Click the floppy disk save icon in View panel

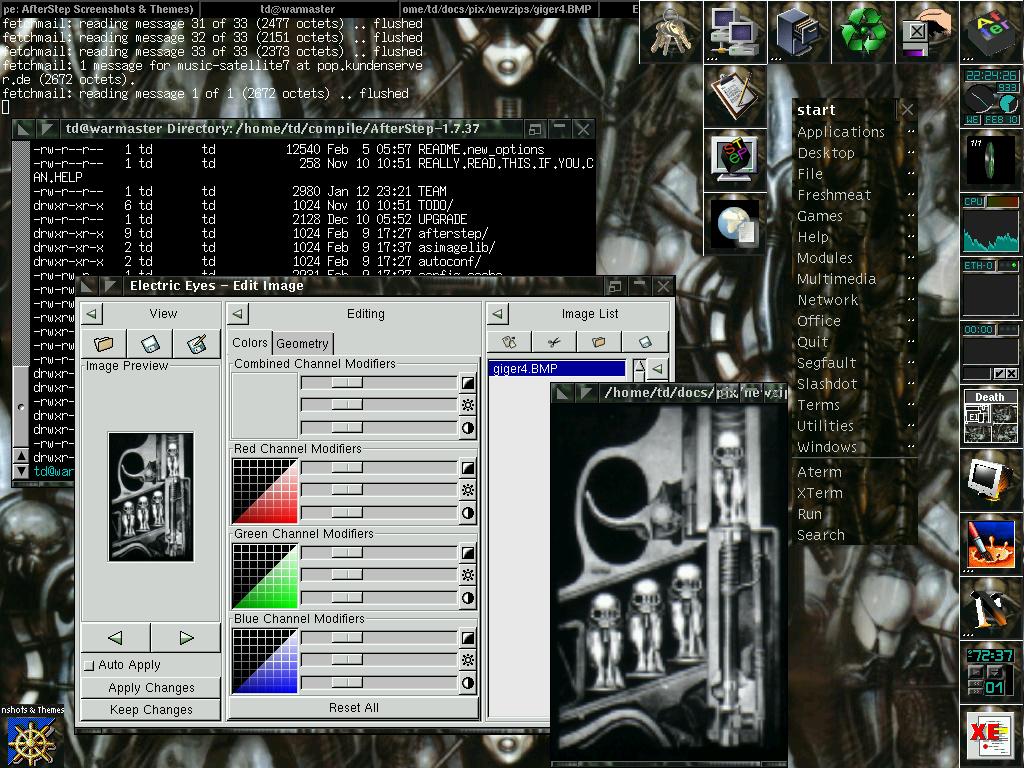tap(150, 344)
